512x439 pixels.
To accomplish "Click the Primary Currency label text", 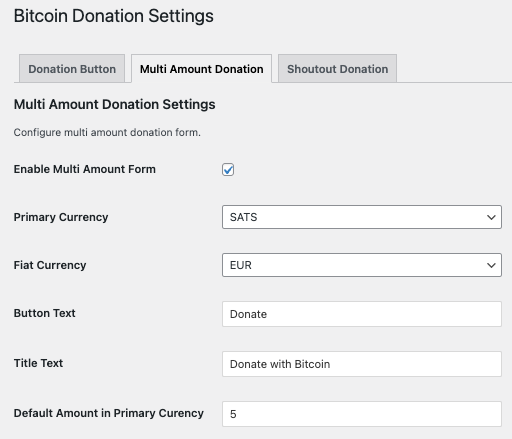I will (61, 217).
